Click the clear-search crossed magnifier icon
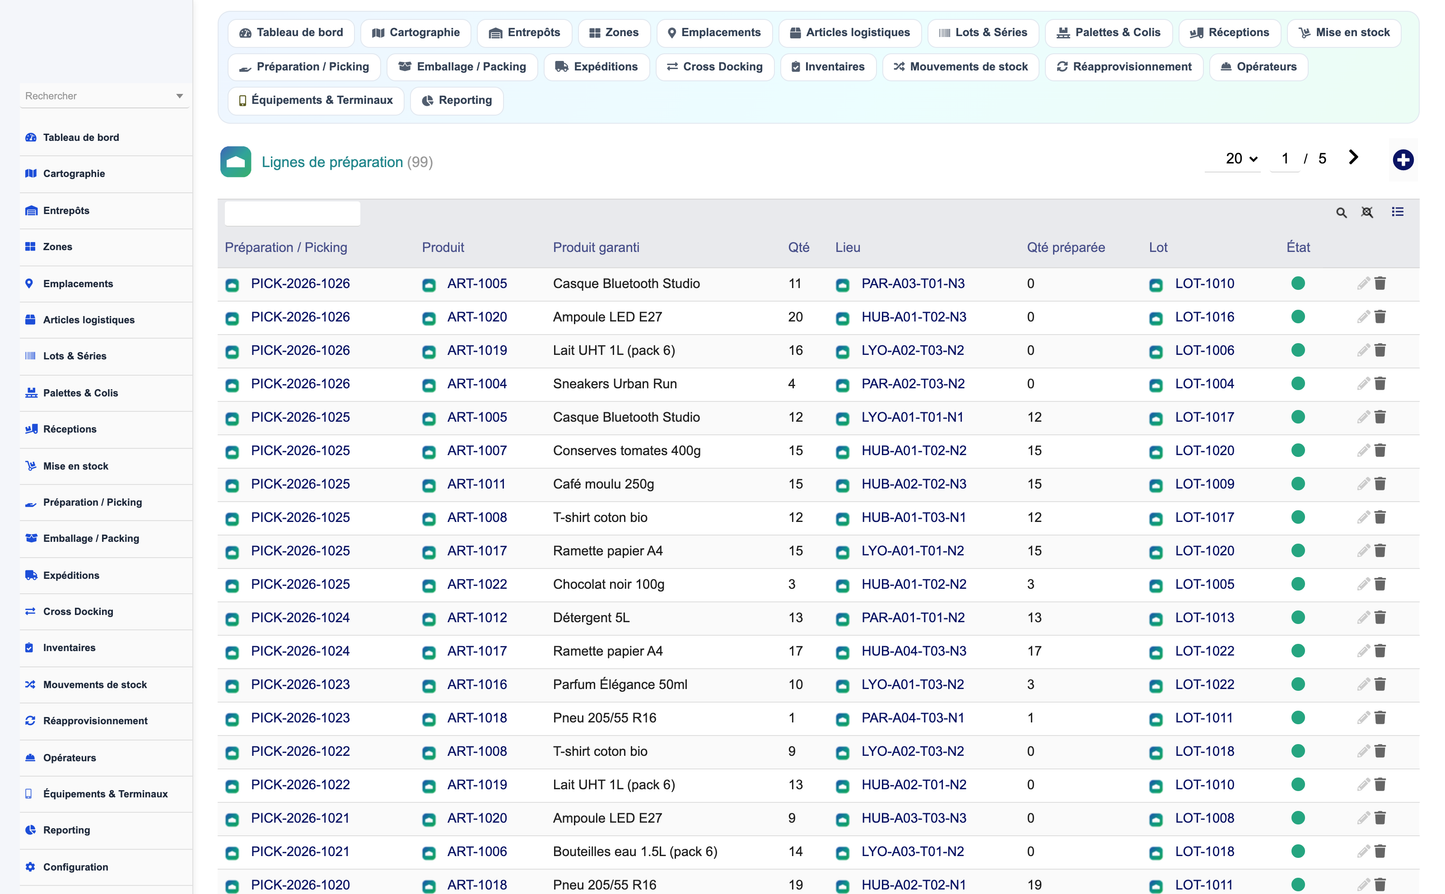 (x=1367, y=212)
